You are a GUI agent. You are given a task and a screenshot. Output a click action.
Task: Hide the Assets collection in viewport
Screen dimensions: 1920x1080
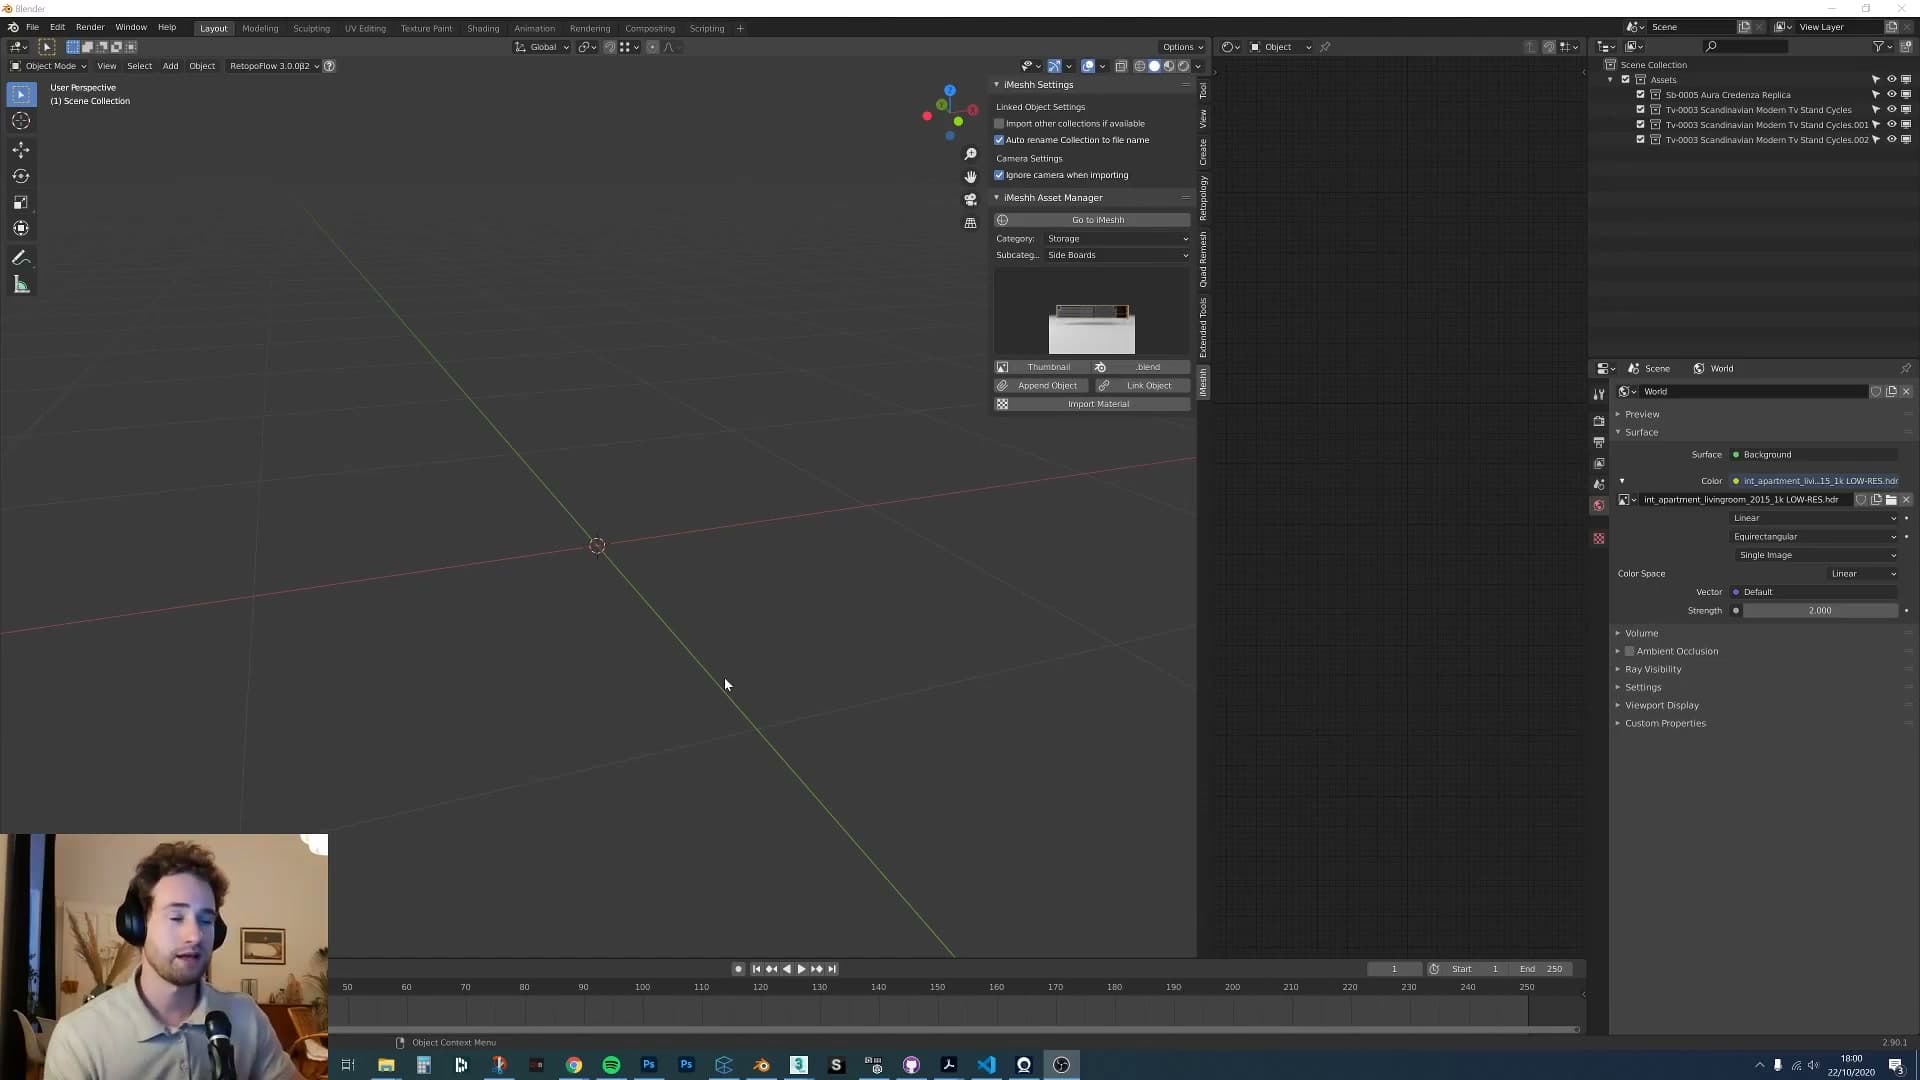[x=1891, y=80]
